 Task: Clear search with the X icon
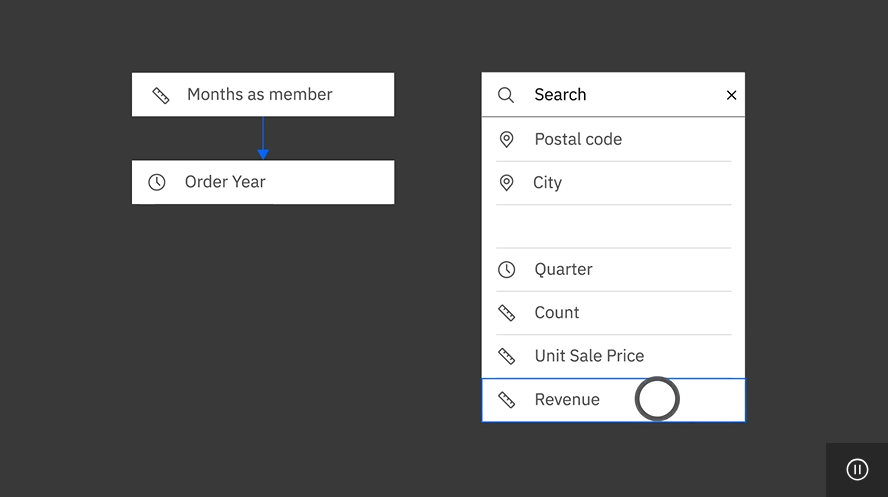coord(731,95)
